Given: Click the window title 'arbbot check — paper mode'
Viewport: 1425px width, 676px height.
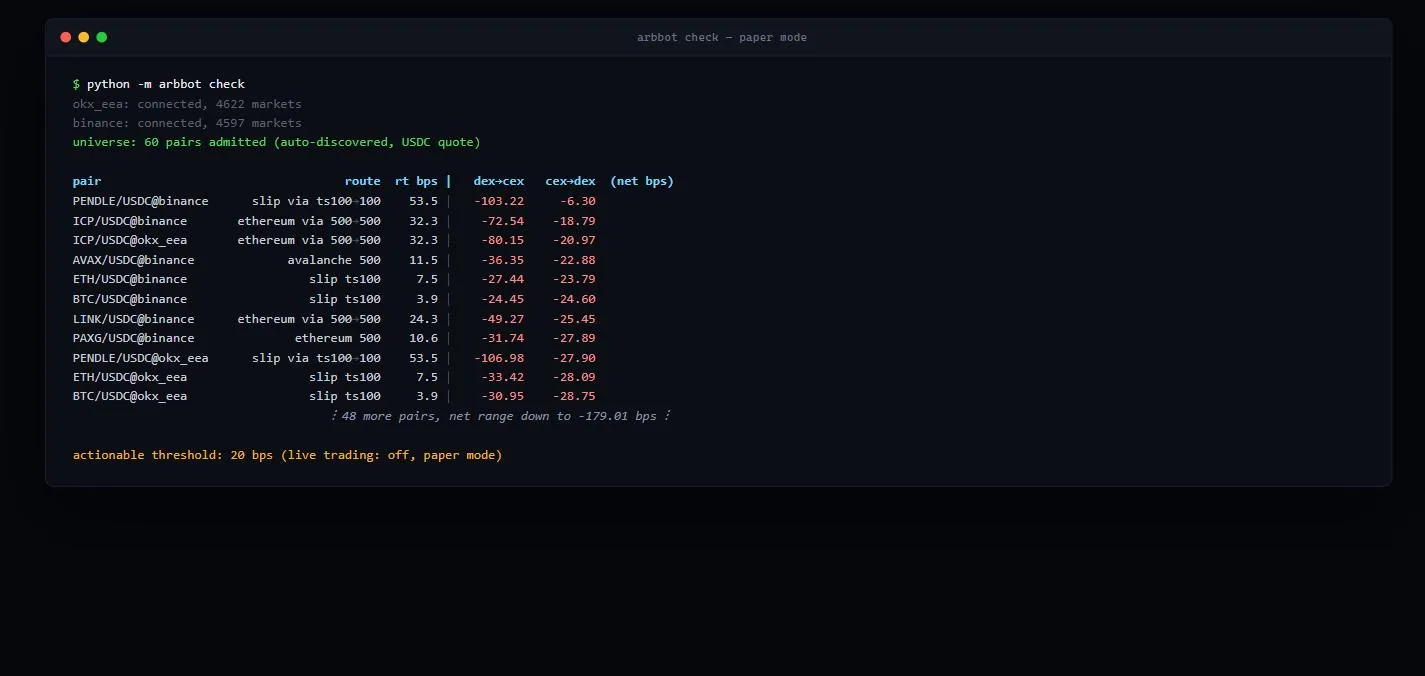Looking at the screenshot, I should click(x=722, y=37).
